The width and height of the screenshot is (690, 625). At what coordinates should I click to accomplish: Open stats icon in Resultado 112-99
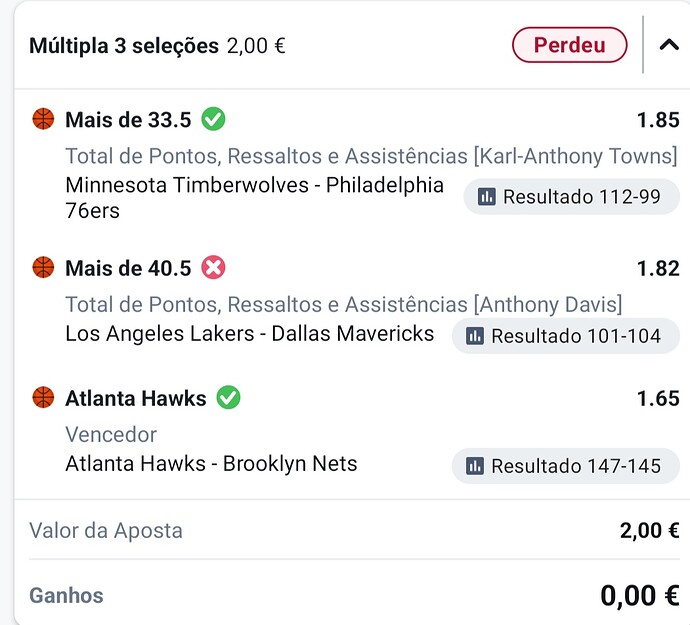487,196
